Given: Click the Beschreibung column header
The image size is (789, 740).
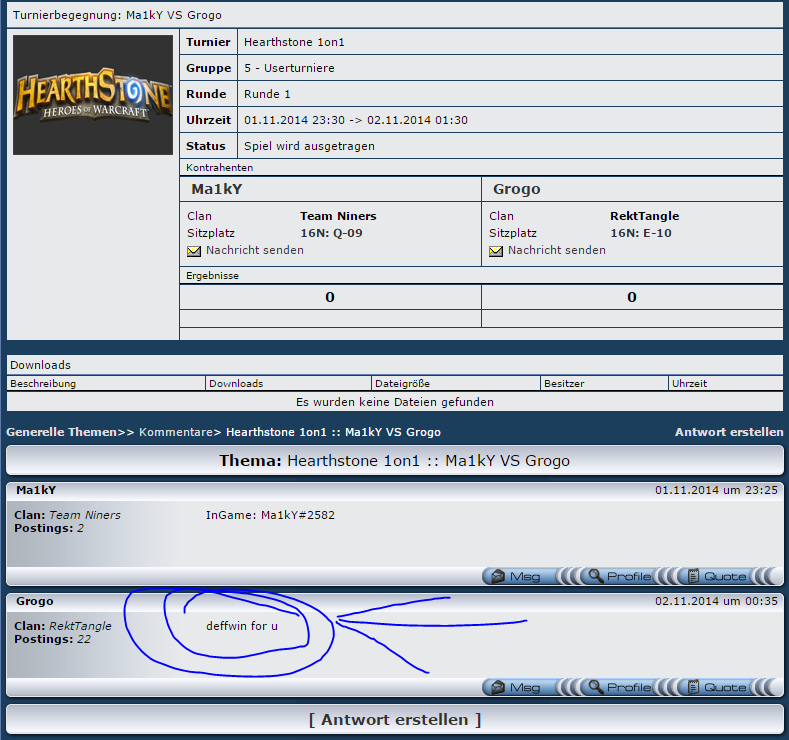Looking at the screenshot, I should [x=43, y=383].
